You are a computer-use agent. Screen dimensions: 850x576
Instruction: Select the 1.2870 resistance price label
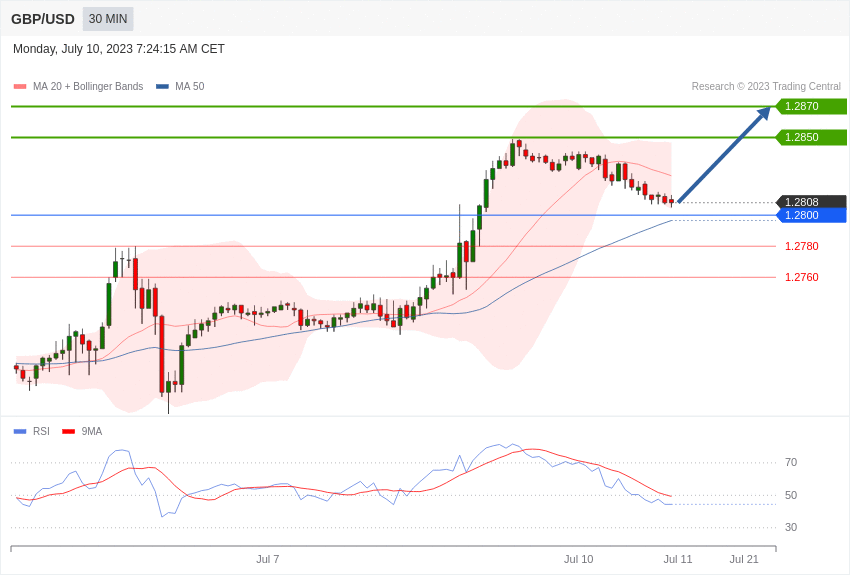811,106
